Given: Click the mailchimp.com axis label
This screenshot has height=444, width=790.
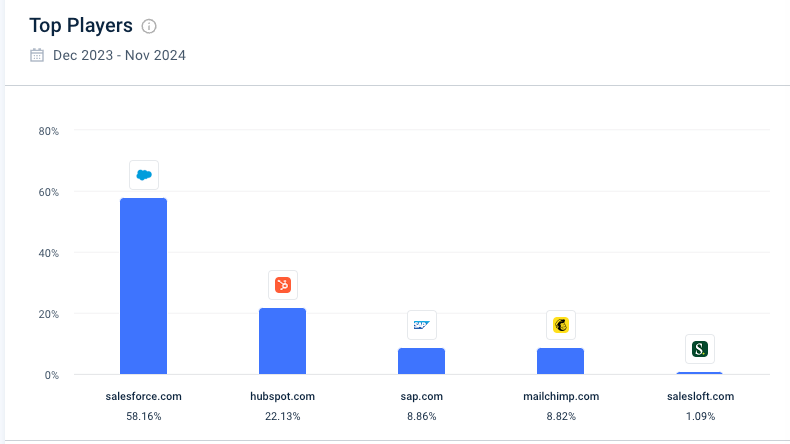Looking at the screenshot, I should click(x=561, y=396).
